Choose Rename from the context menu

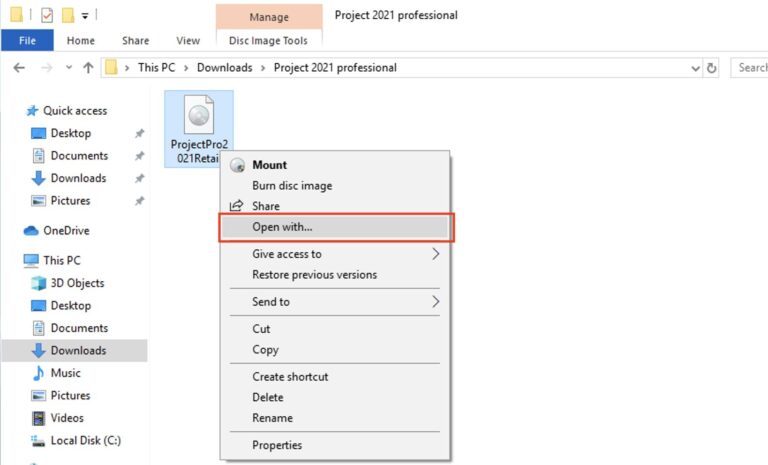[335, 418]
